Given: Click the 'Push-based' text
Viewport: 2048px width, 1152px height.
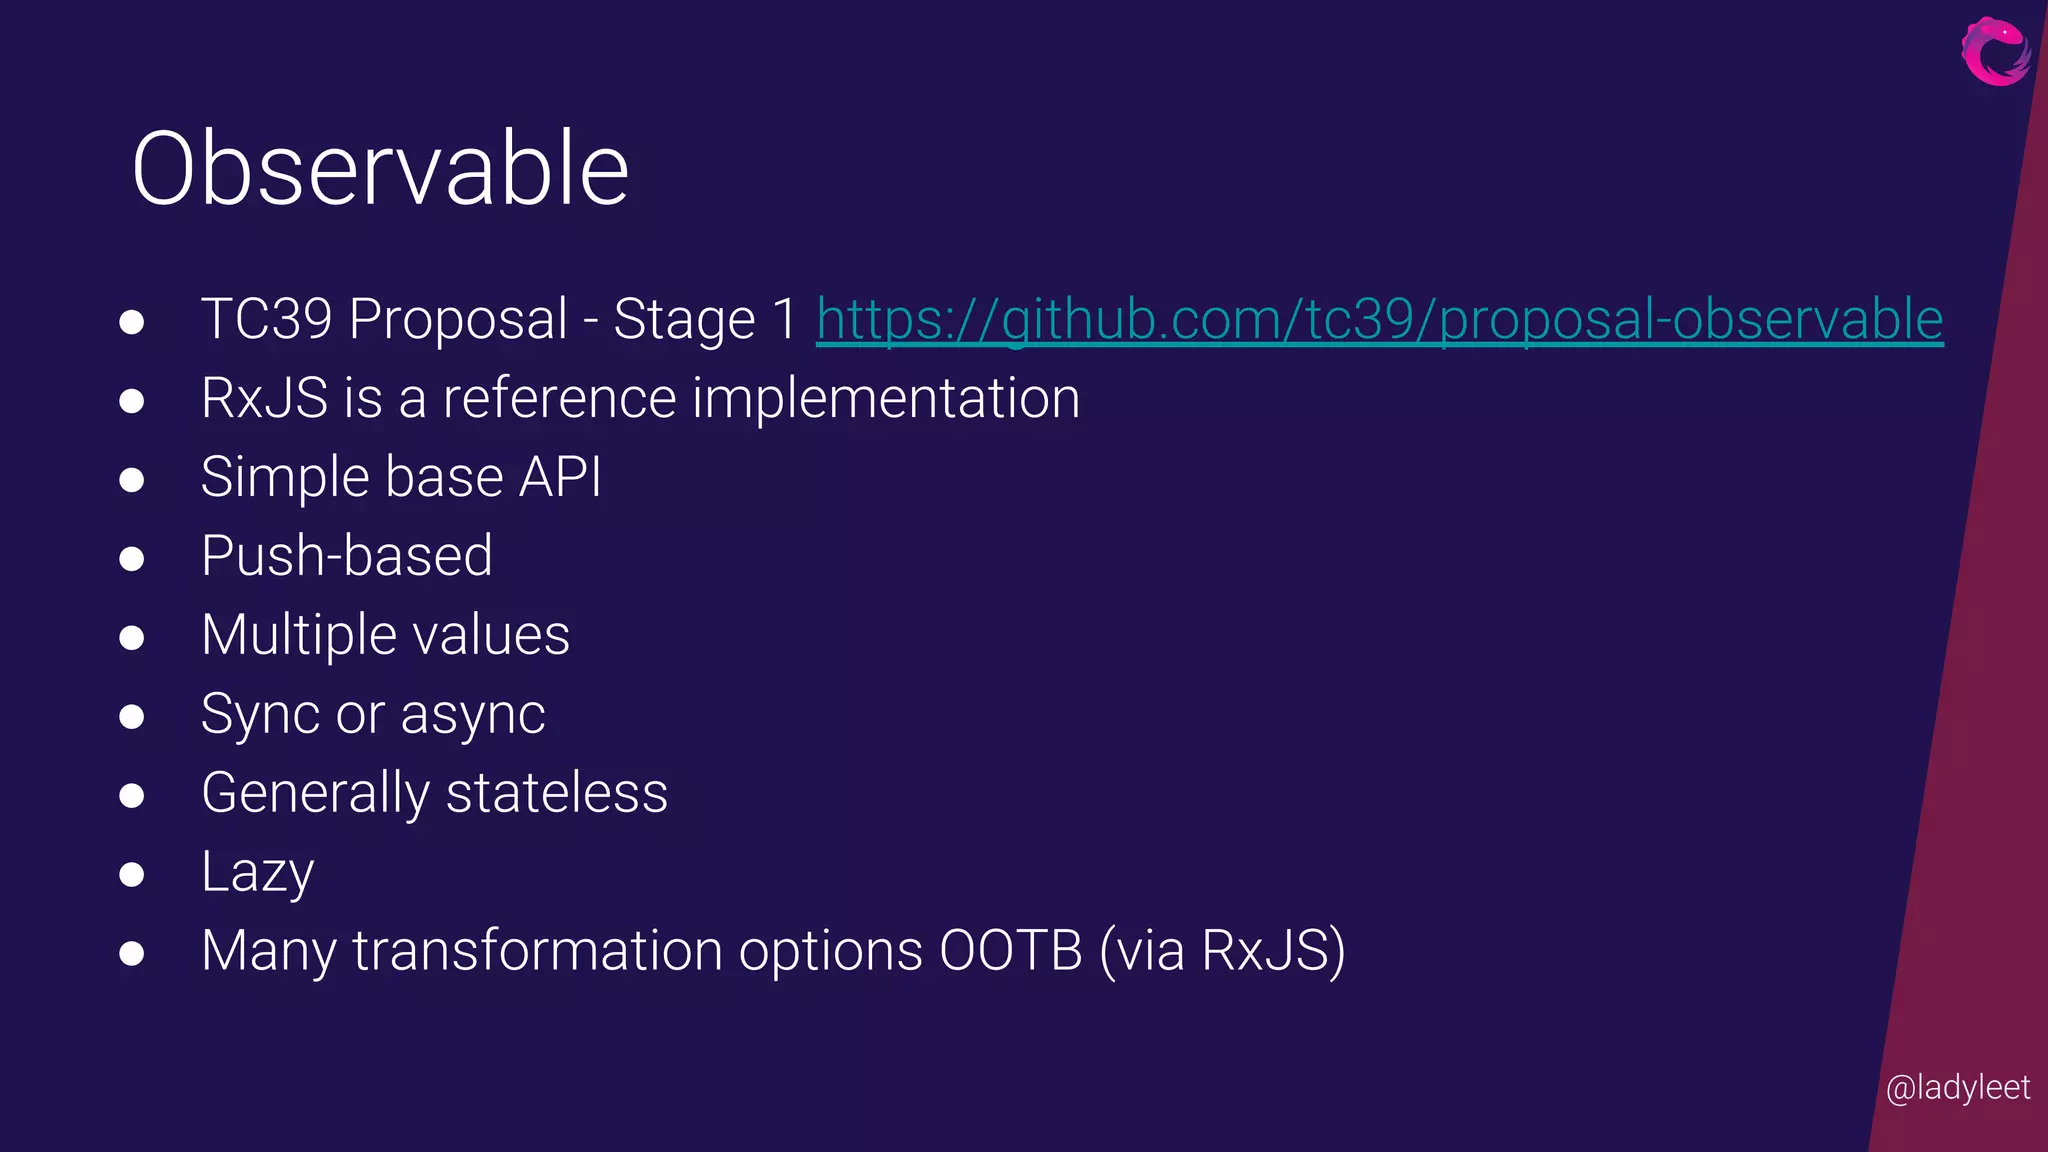Looking at the screenshot, I should pos(347,555).
